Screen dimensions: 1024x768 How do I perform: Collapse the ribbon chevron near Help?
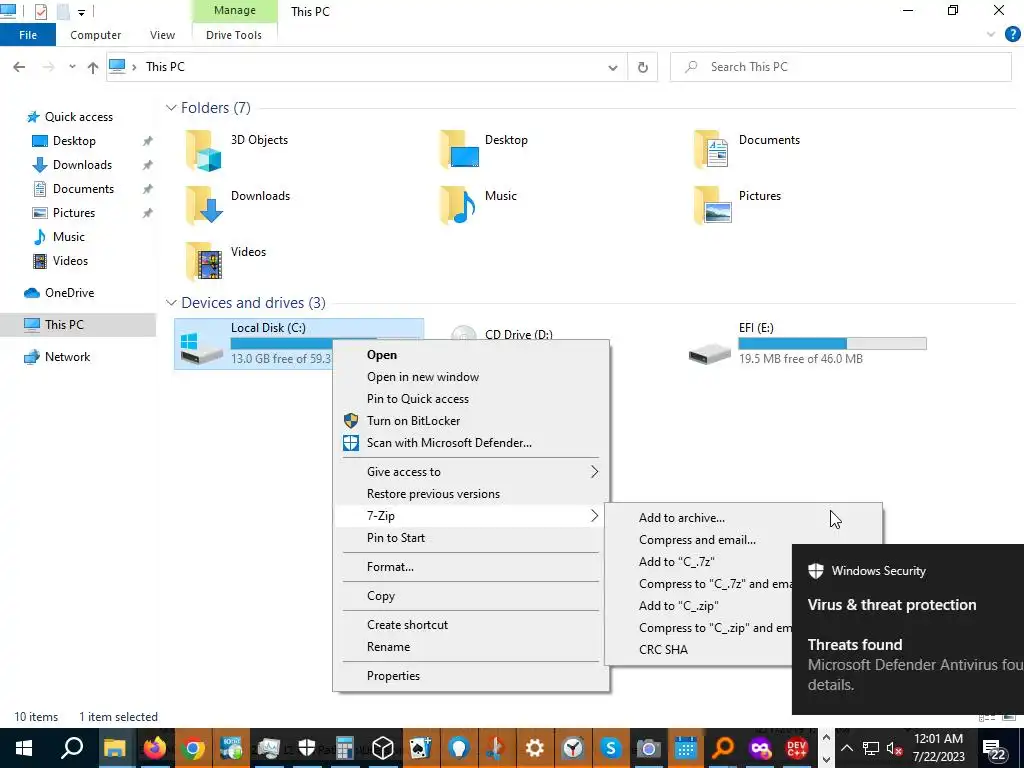991,35
